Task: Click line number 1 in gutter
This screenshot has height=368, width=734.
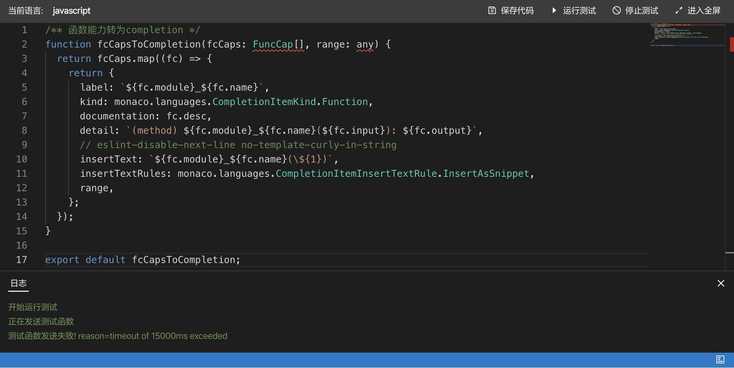Action: coord(24,30)
